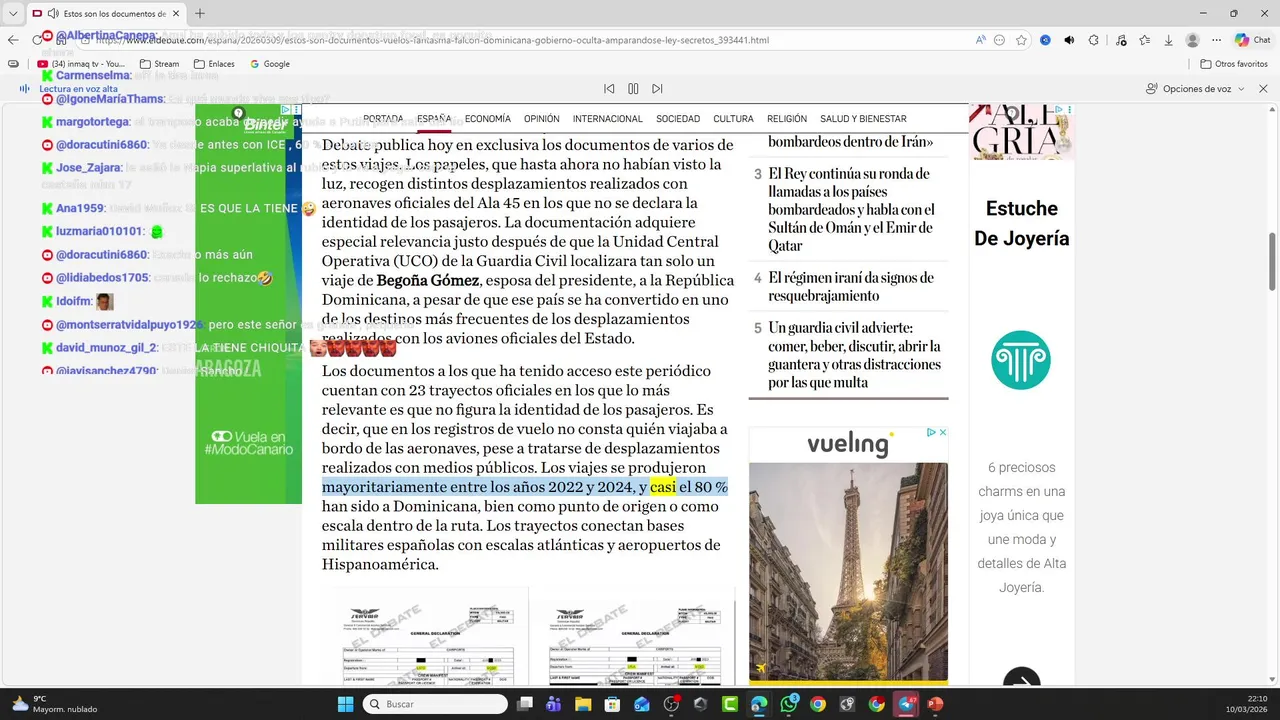Viewport: 1280px width, 720px height.
Task: Open the Vueling ad info icon
Action: 931,432
